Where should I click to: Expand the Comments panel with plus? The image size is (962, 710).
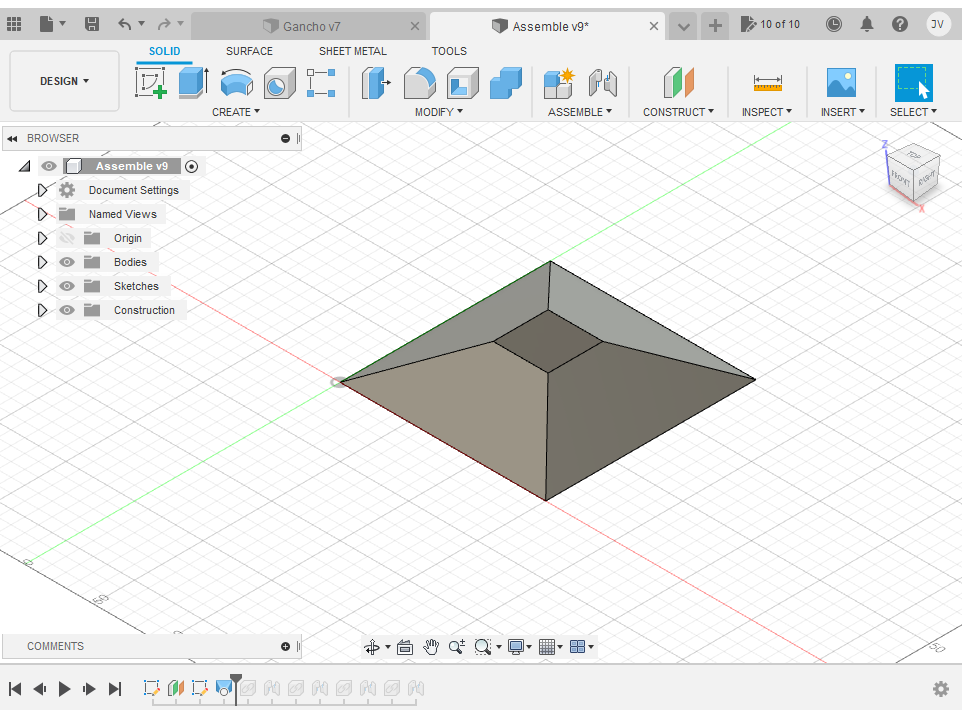(x=285, y=646)
